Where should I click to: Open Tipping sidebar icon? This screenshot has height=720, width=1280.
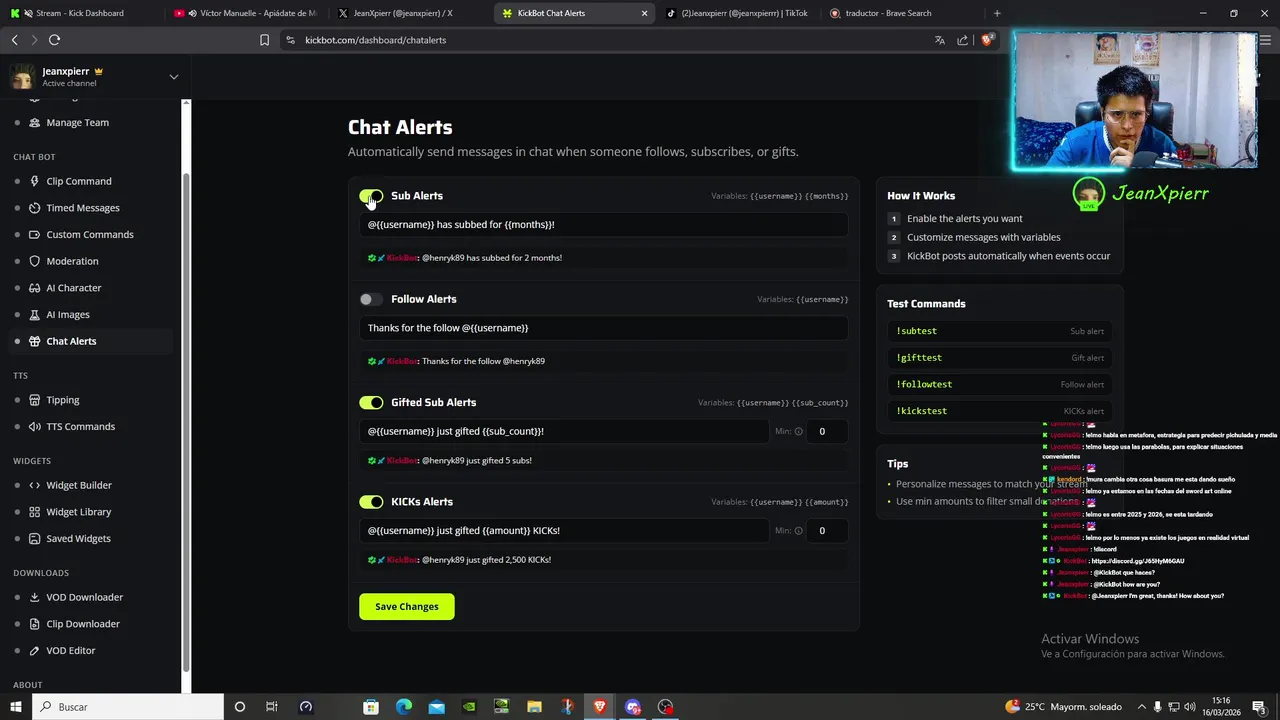pyautogui.click(x=34, y=400)
